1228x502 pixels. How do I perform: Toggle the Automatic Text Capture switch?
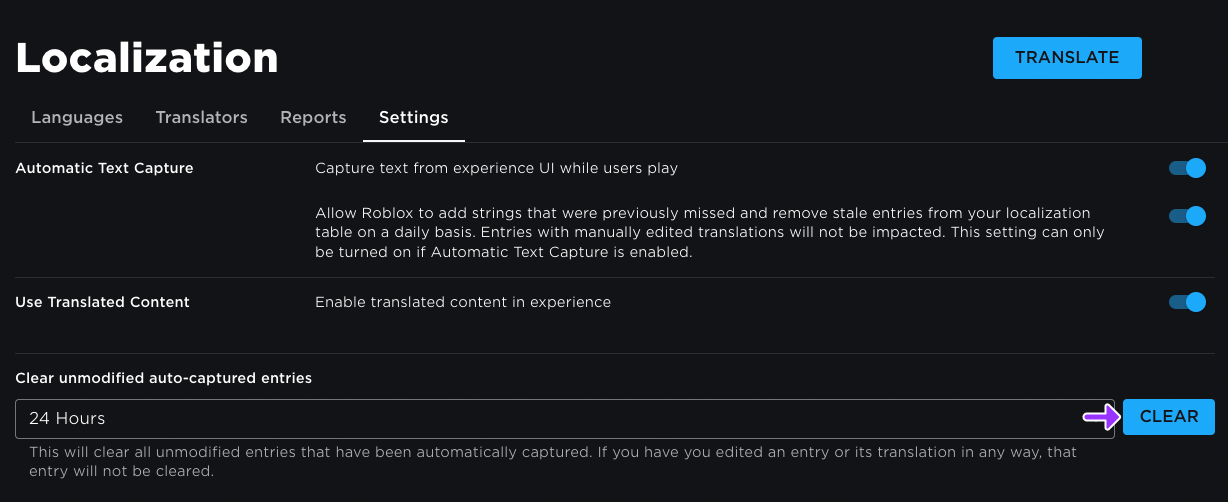pos(1187,168)
